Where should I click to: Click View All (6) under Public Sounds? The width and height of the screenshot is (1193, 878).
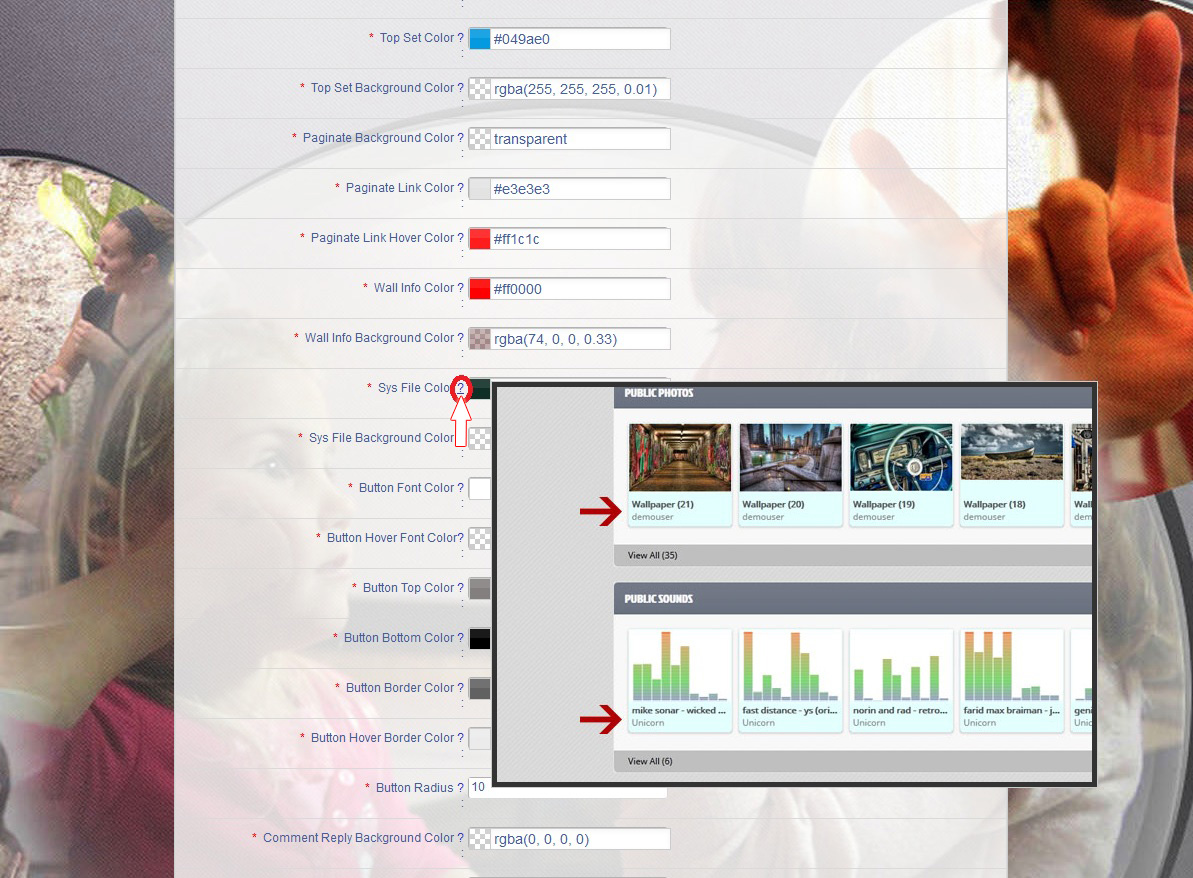click(x=650, y=762)
